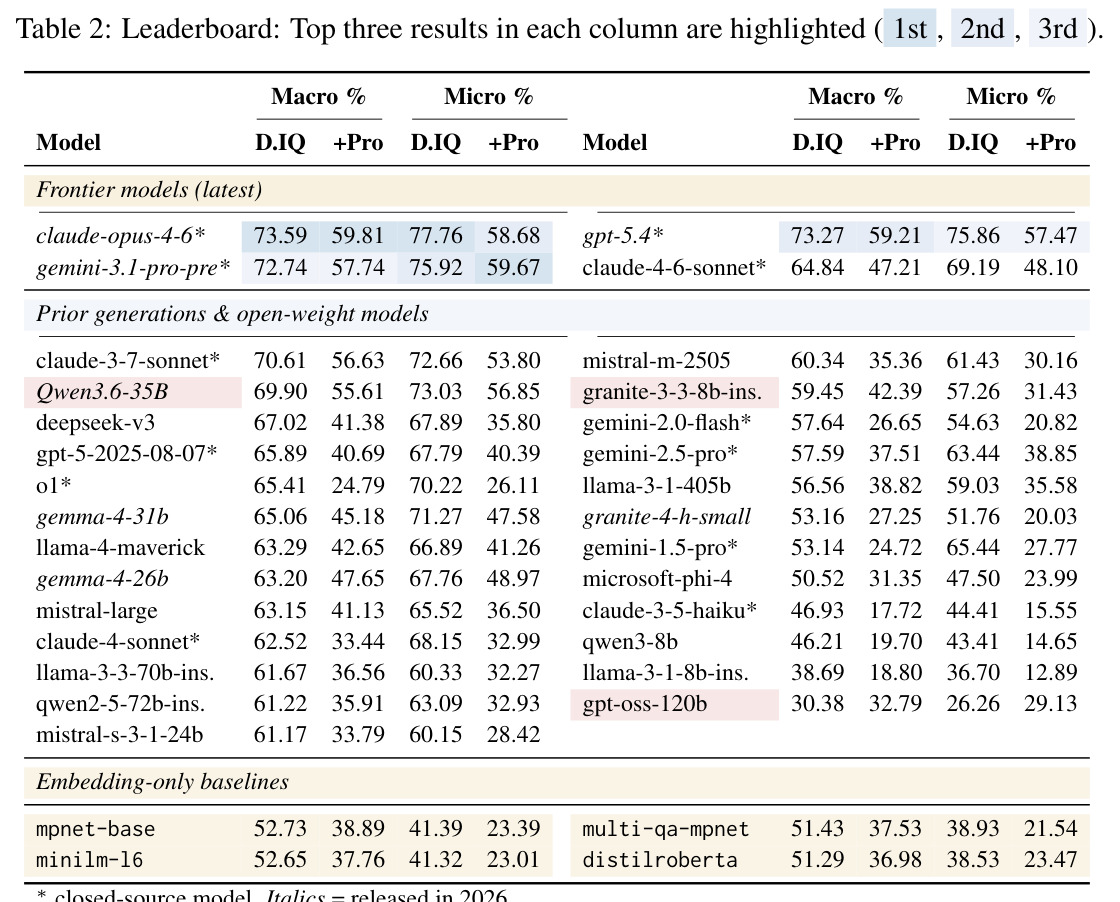Select the value 48.10 for claude-4-6-sonnet
The height and width of the screenshot is (902, 1120).
[x=1050, y=268]
